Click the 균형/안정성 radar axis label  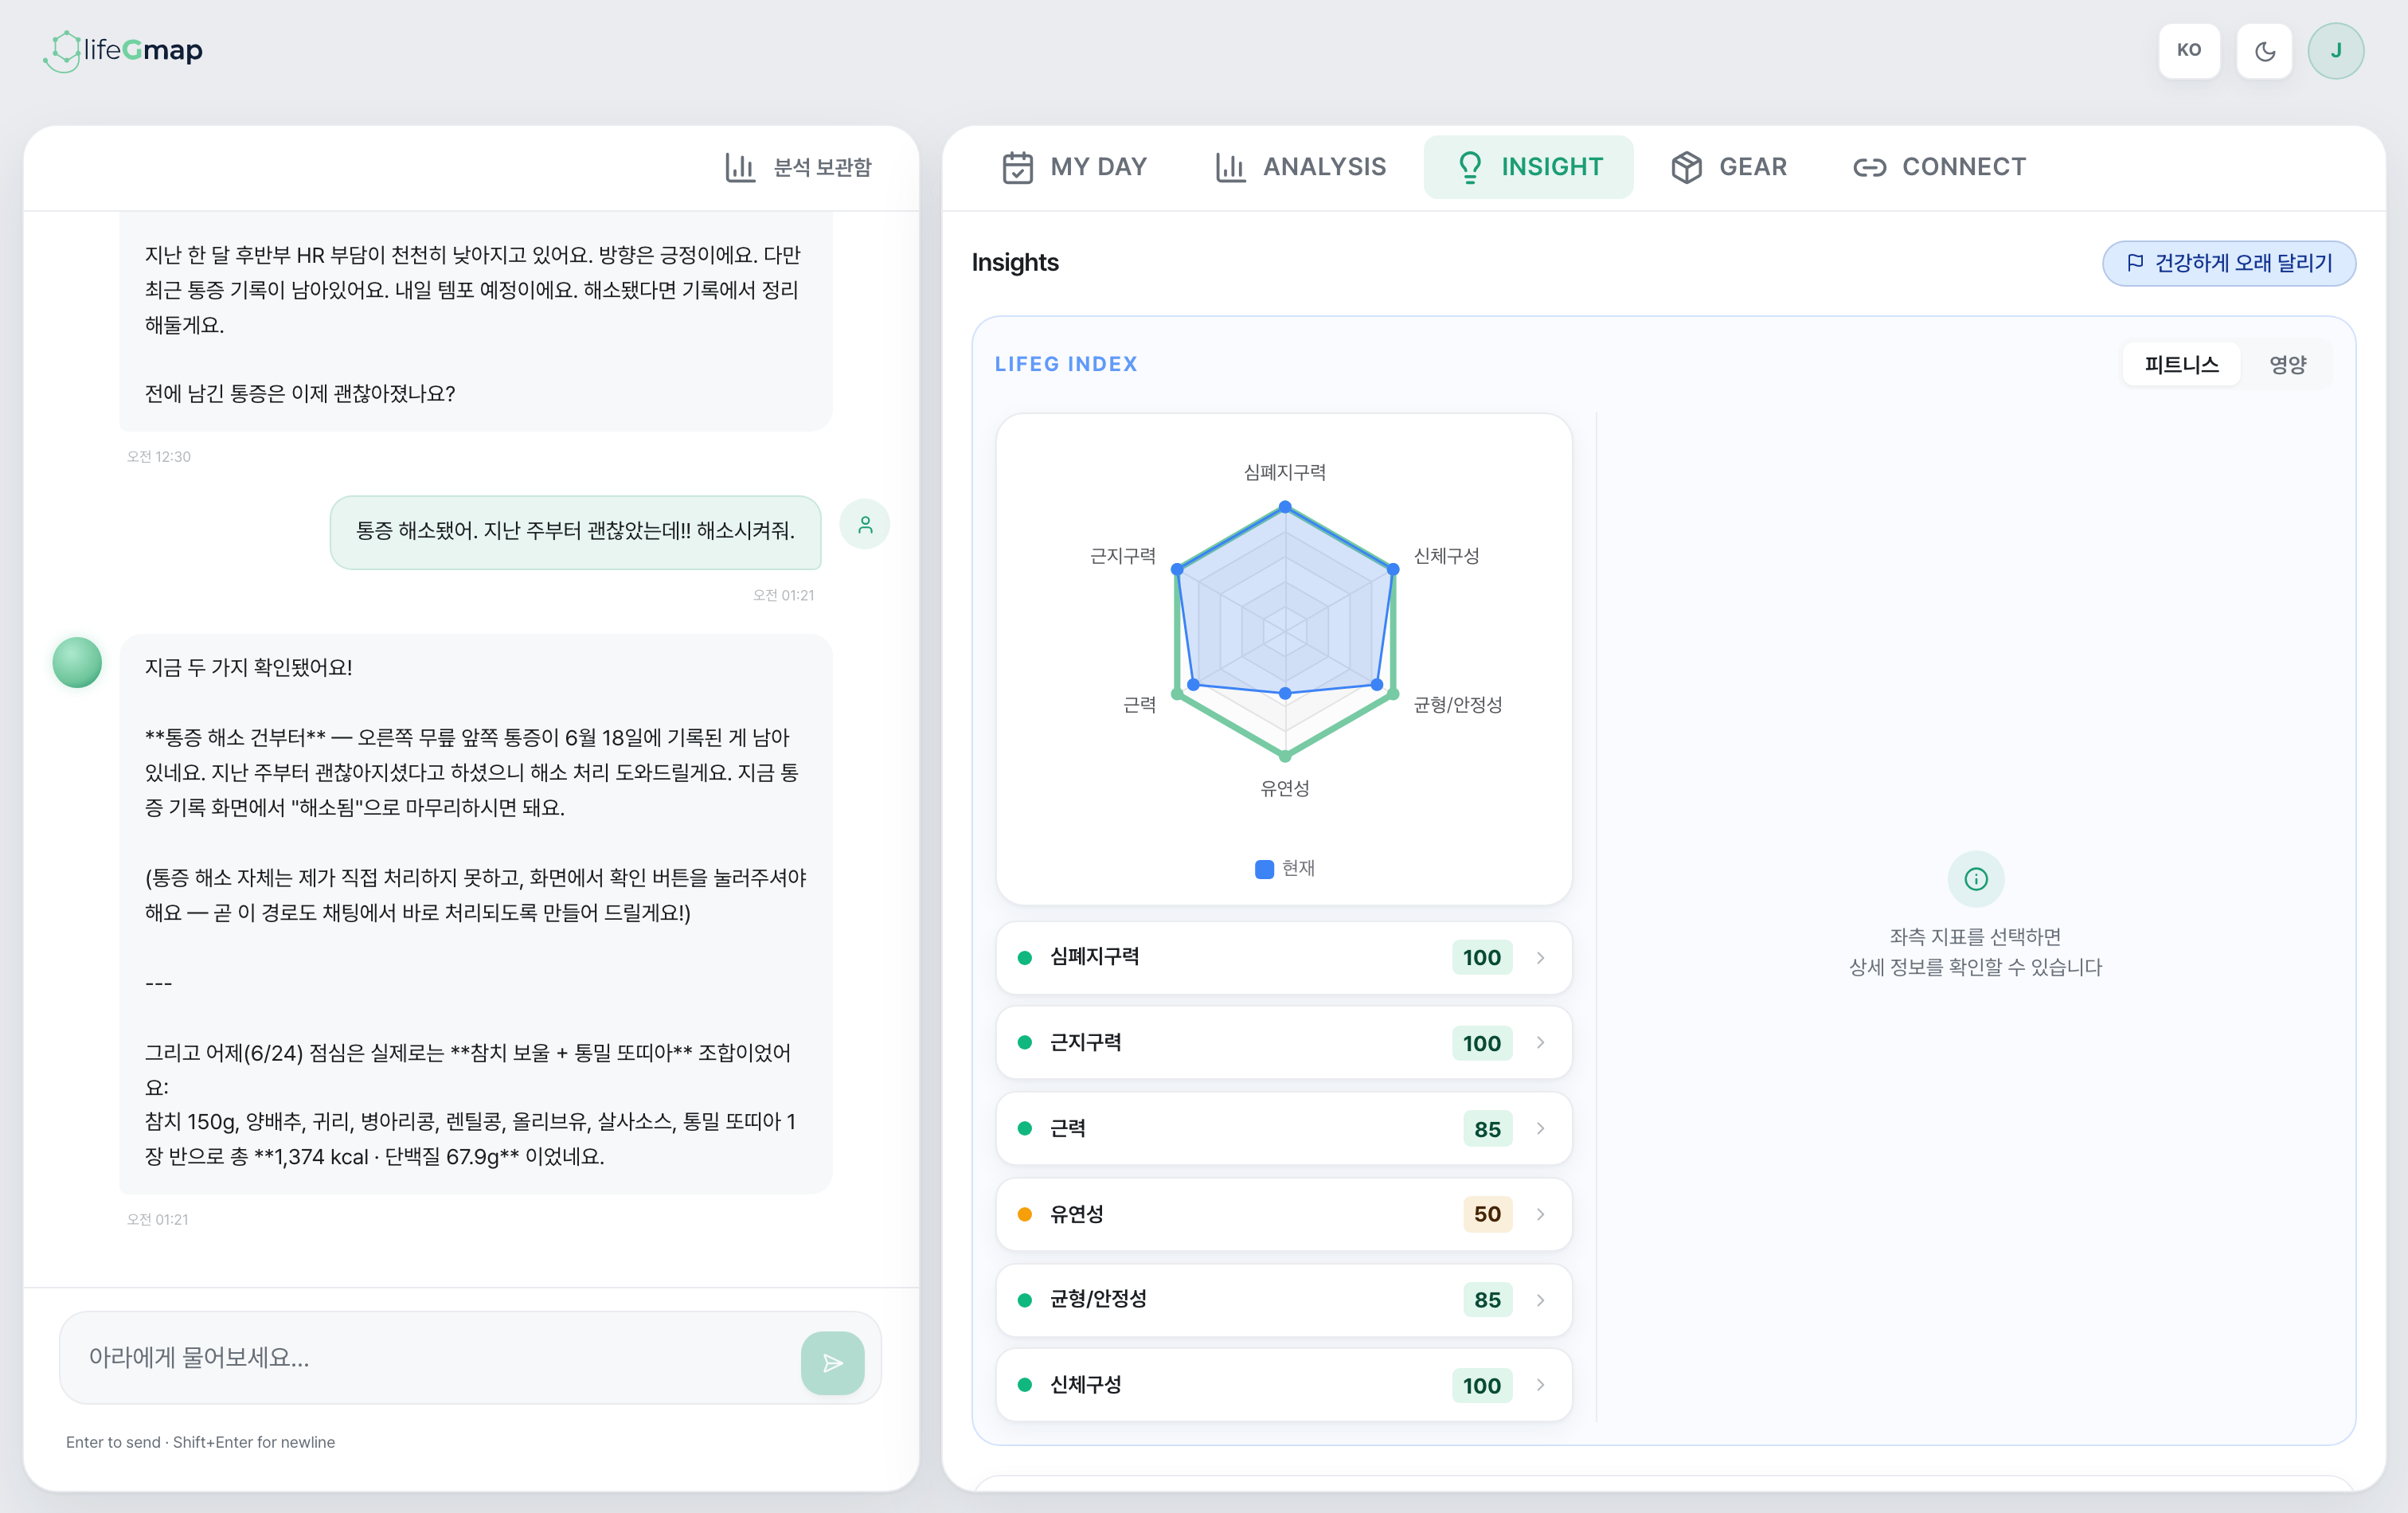click(1457, 705)
